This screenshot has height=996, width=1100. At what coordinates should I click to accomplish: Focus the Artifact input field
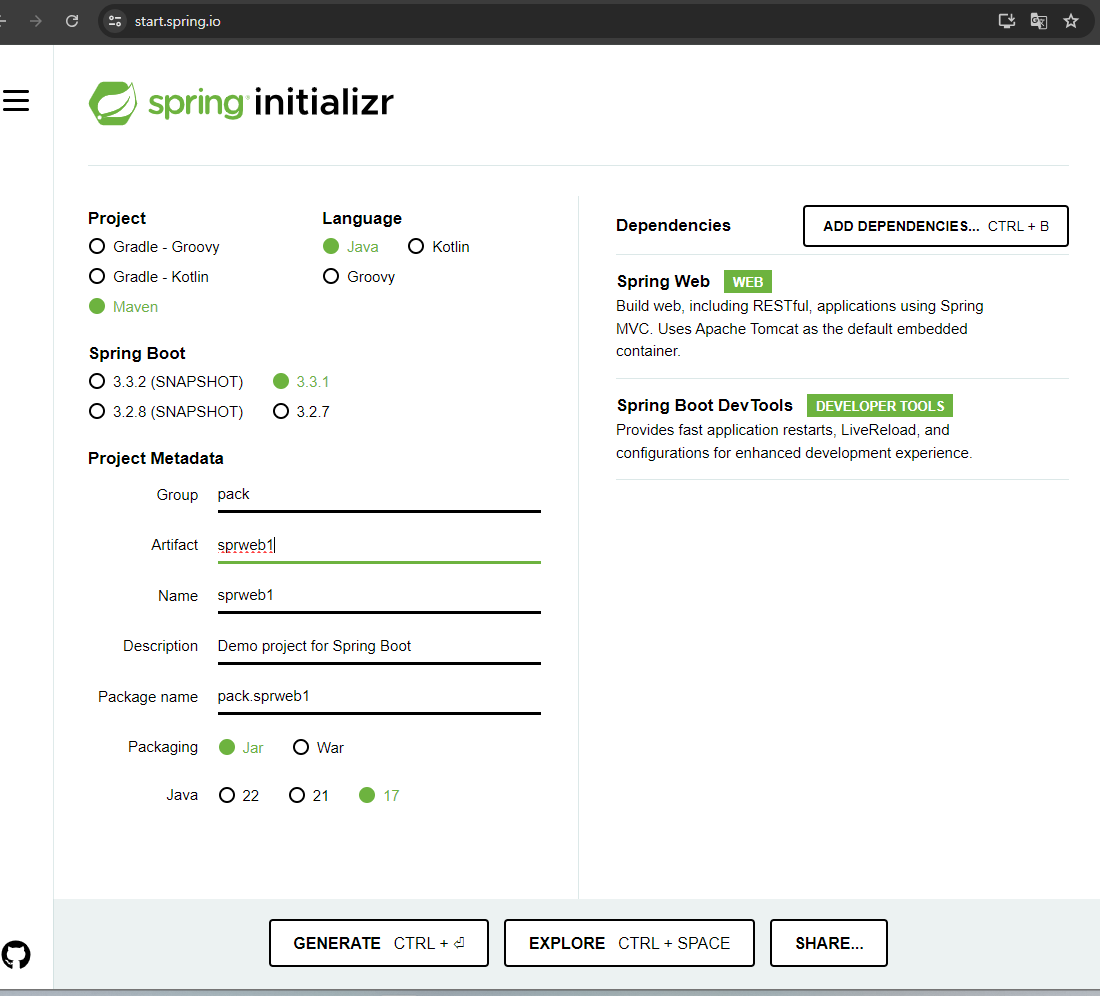[x=379, y=546]
